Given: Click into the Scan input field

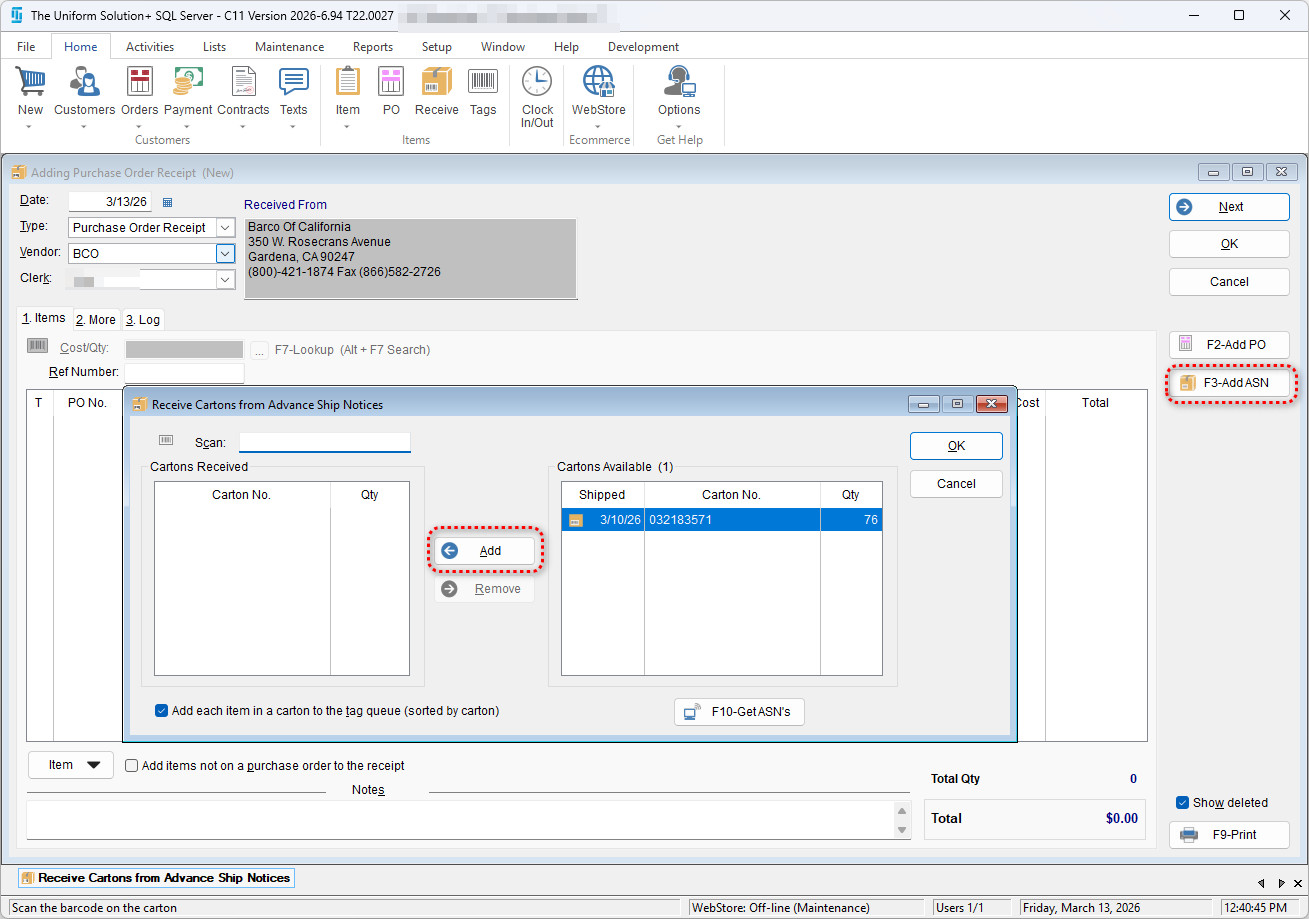Looking at the screenshot, I should click(324, 442).
